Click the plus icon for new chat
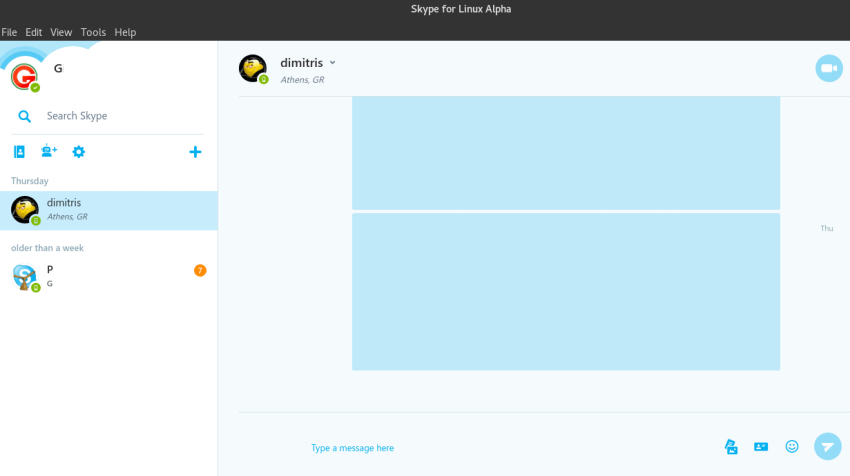 195,152
